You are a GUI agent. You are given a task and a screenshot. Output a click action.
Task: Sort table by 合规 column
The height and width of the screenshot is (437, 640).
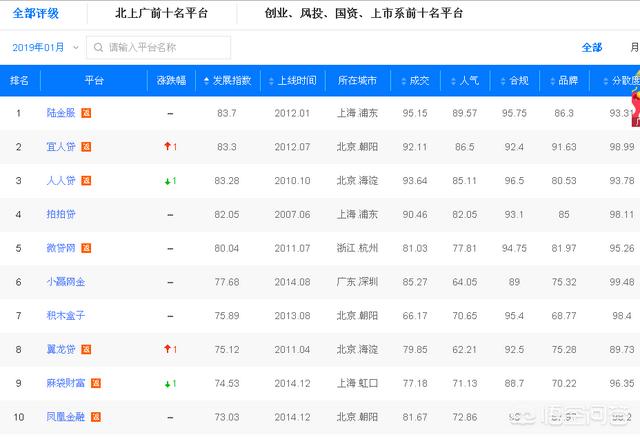515,80
